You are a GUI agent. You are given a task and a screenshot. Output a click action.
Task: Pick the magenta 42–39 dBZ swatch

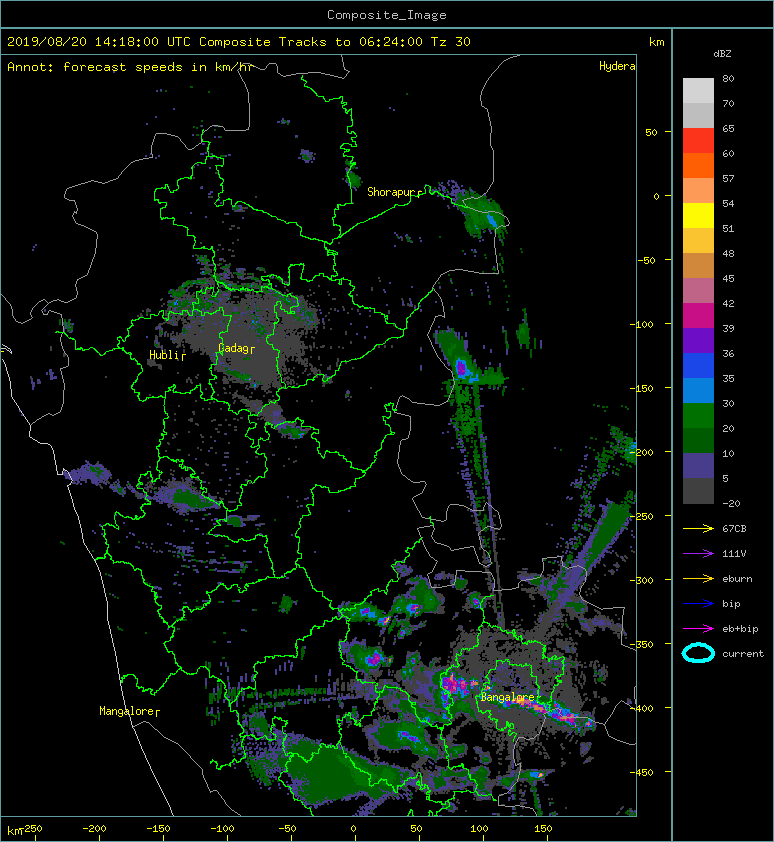[698, 316]
